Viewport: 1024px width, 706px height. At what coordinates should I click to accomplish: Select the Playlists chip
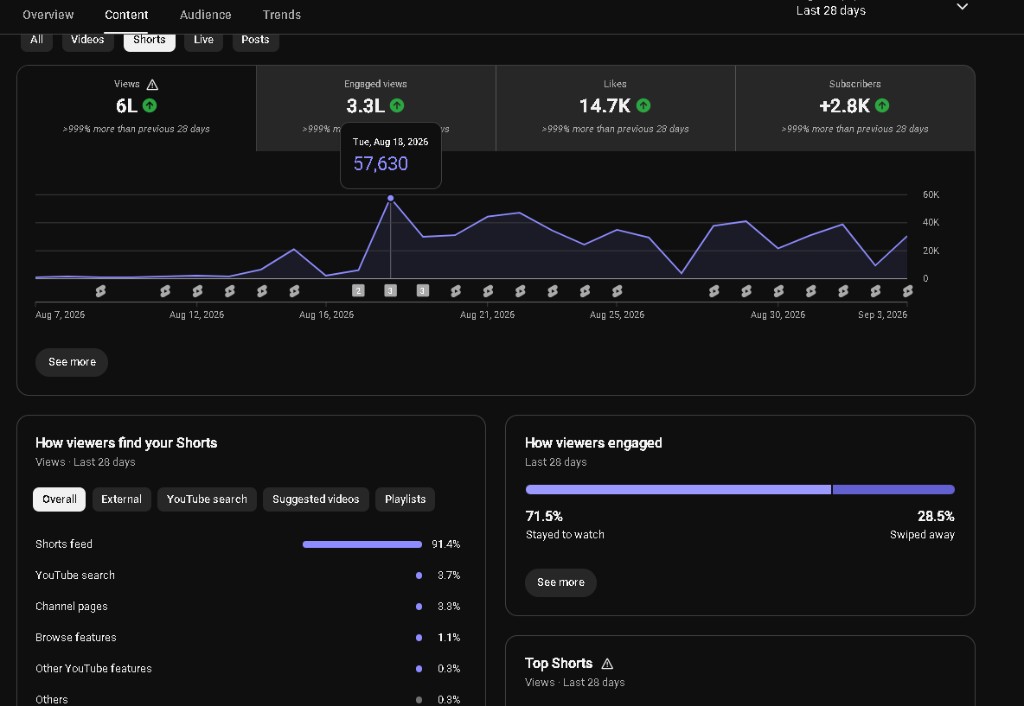click(x=405, y=499)
